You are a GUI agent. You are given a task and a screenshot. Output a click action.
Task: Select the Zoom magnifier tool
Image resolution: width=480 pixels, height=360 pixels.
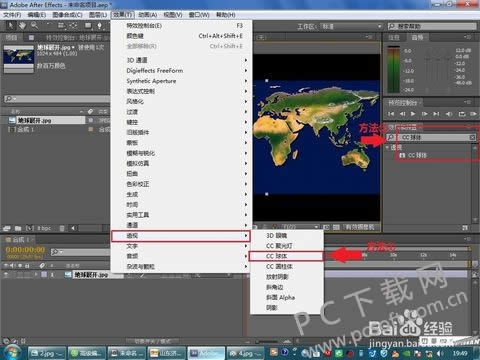click(x=34, y=25)
